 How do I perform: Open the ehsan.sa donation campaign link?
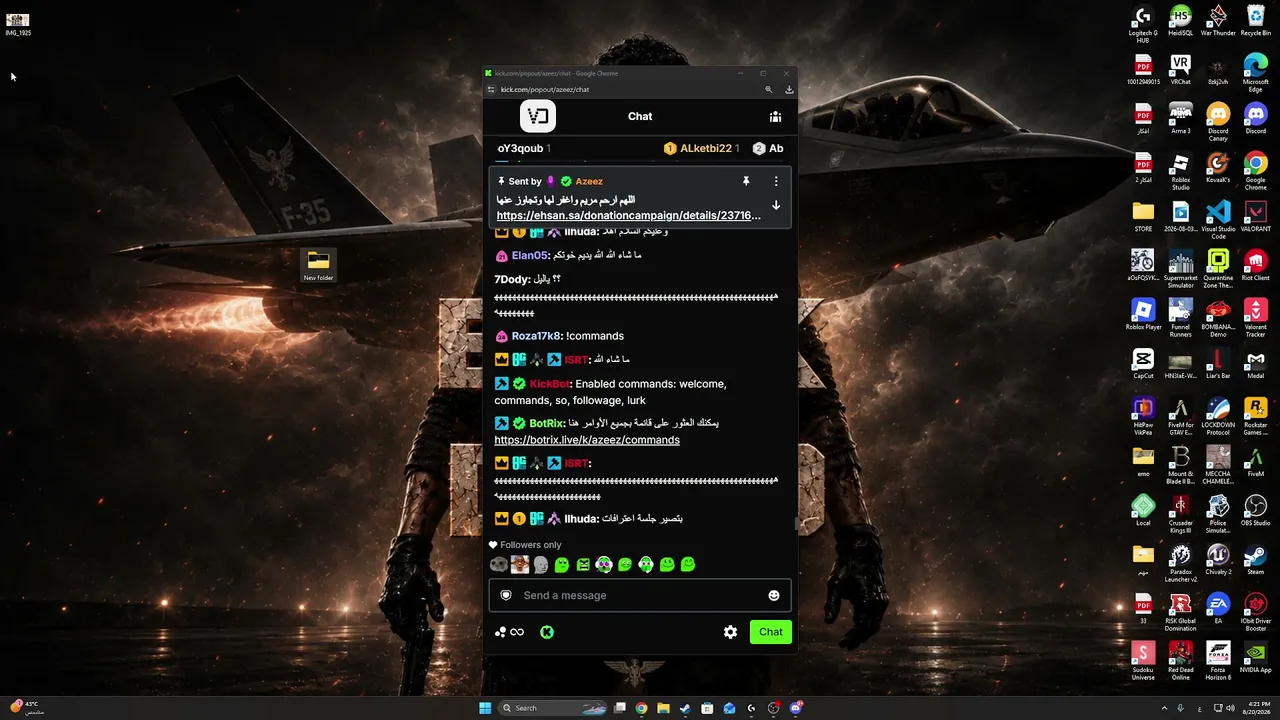tap(628, 215)
